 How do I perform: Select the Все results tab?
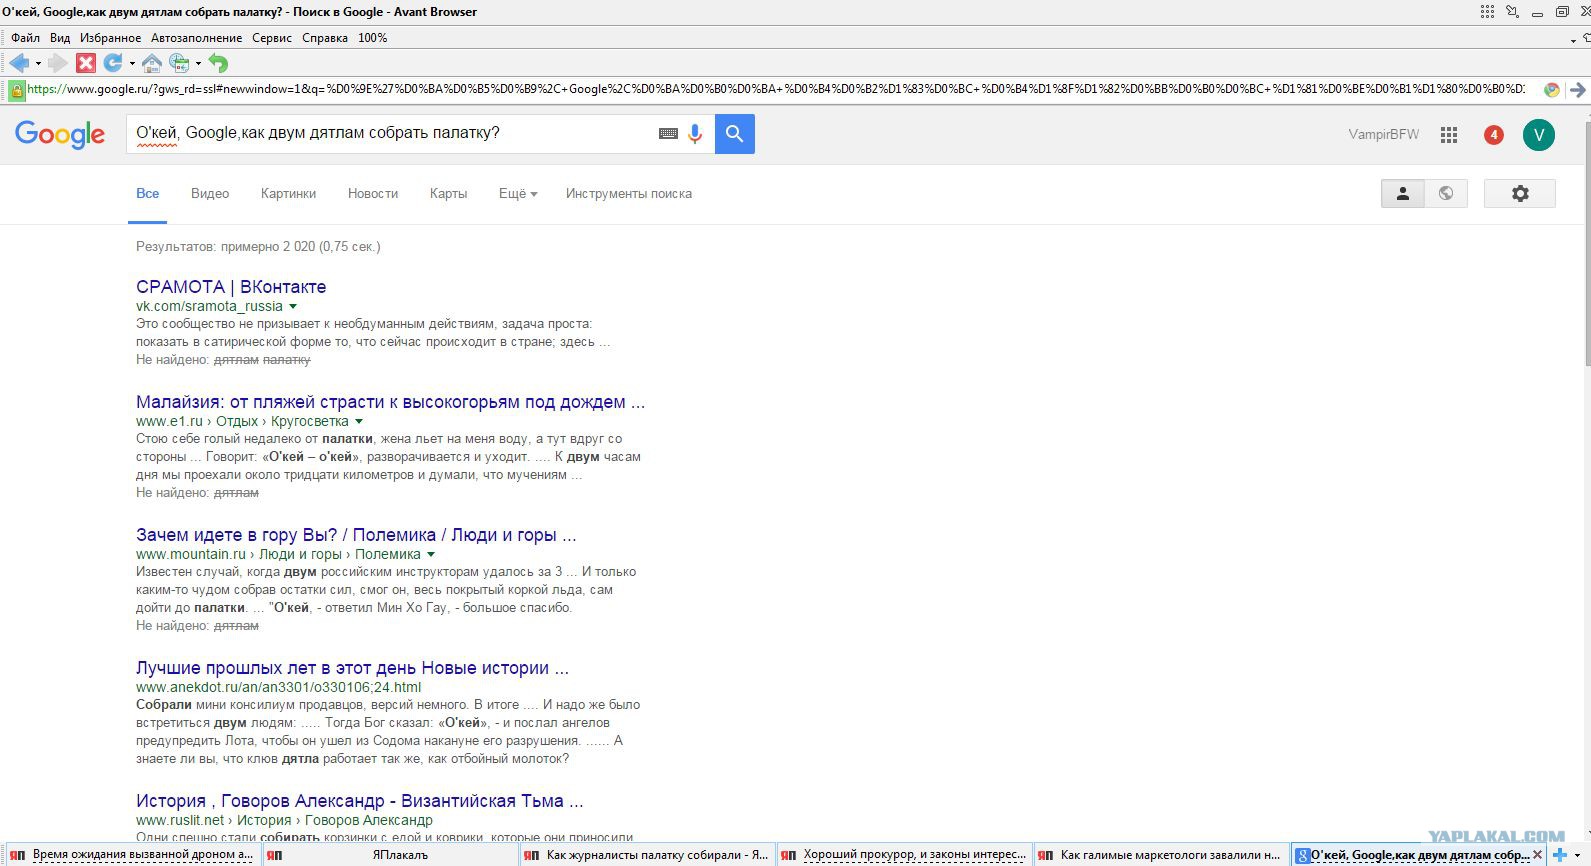pos(148,194)
